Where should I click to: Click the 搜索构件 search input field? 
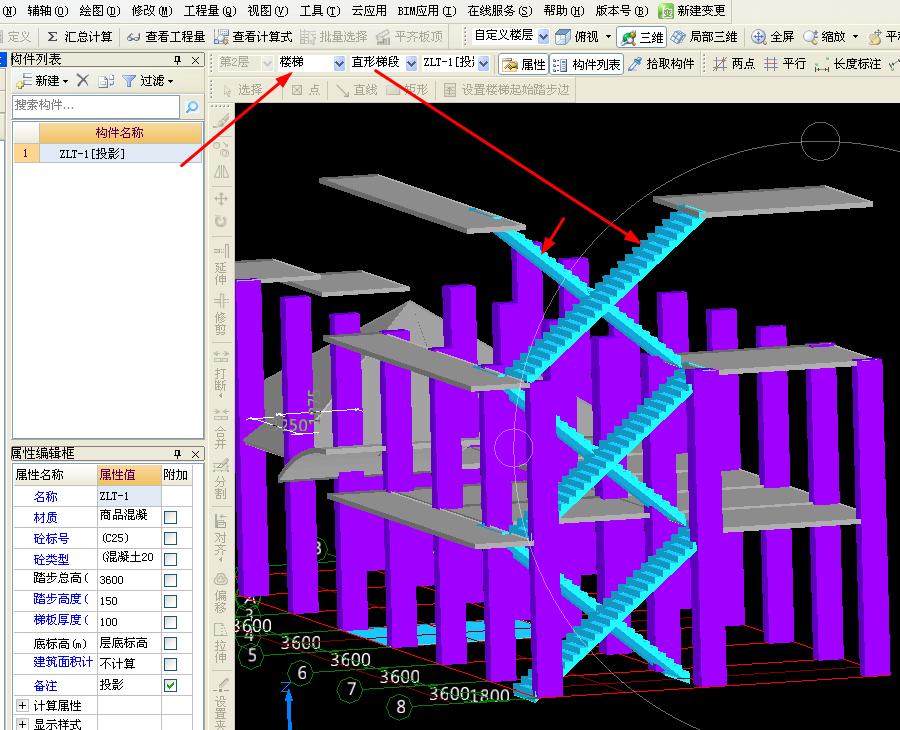pyautogui.click(x=96, y=106)
